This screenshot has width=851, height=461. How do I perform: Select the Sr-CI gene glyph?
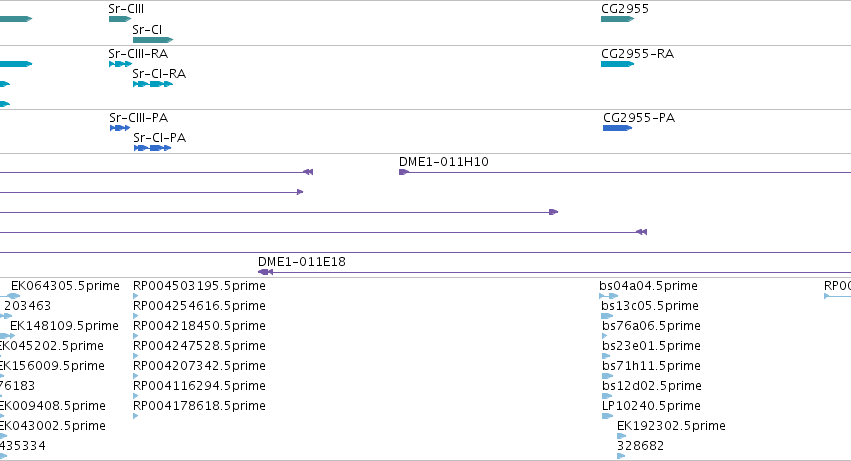153,40
